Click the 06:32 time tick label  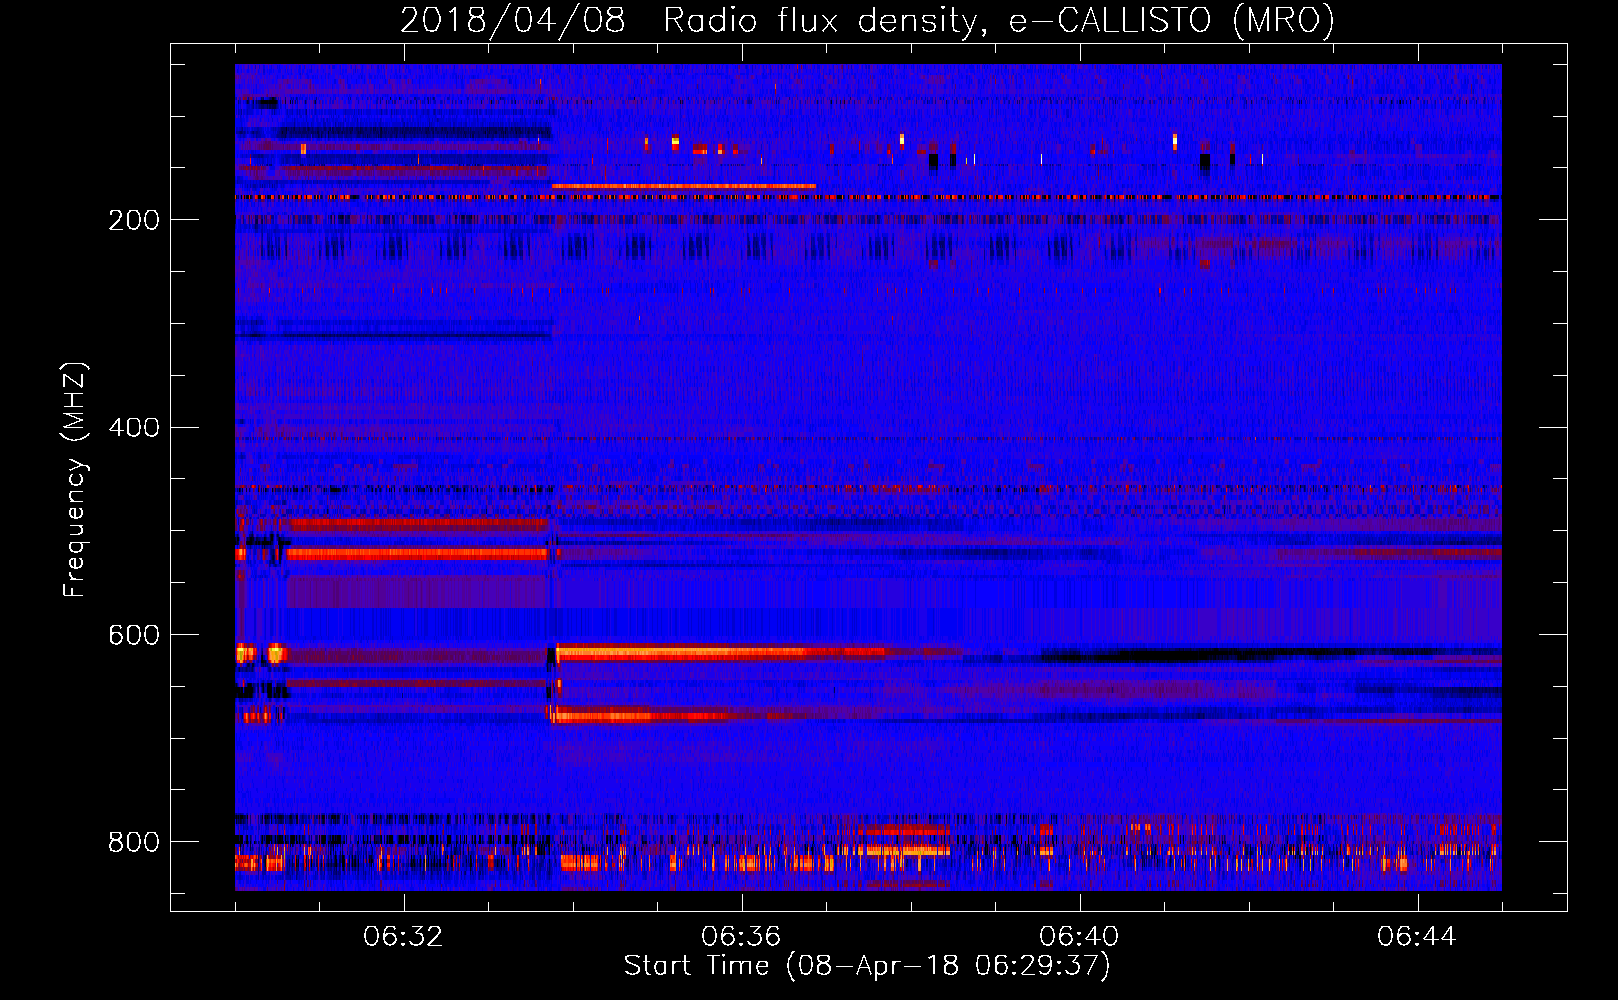point(403,937)
